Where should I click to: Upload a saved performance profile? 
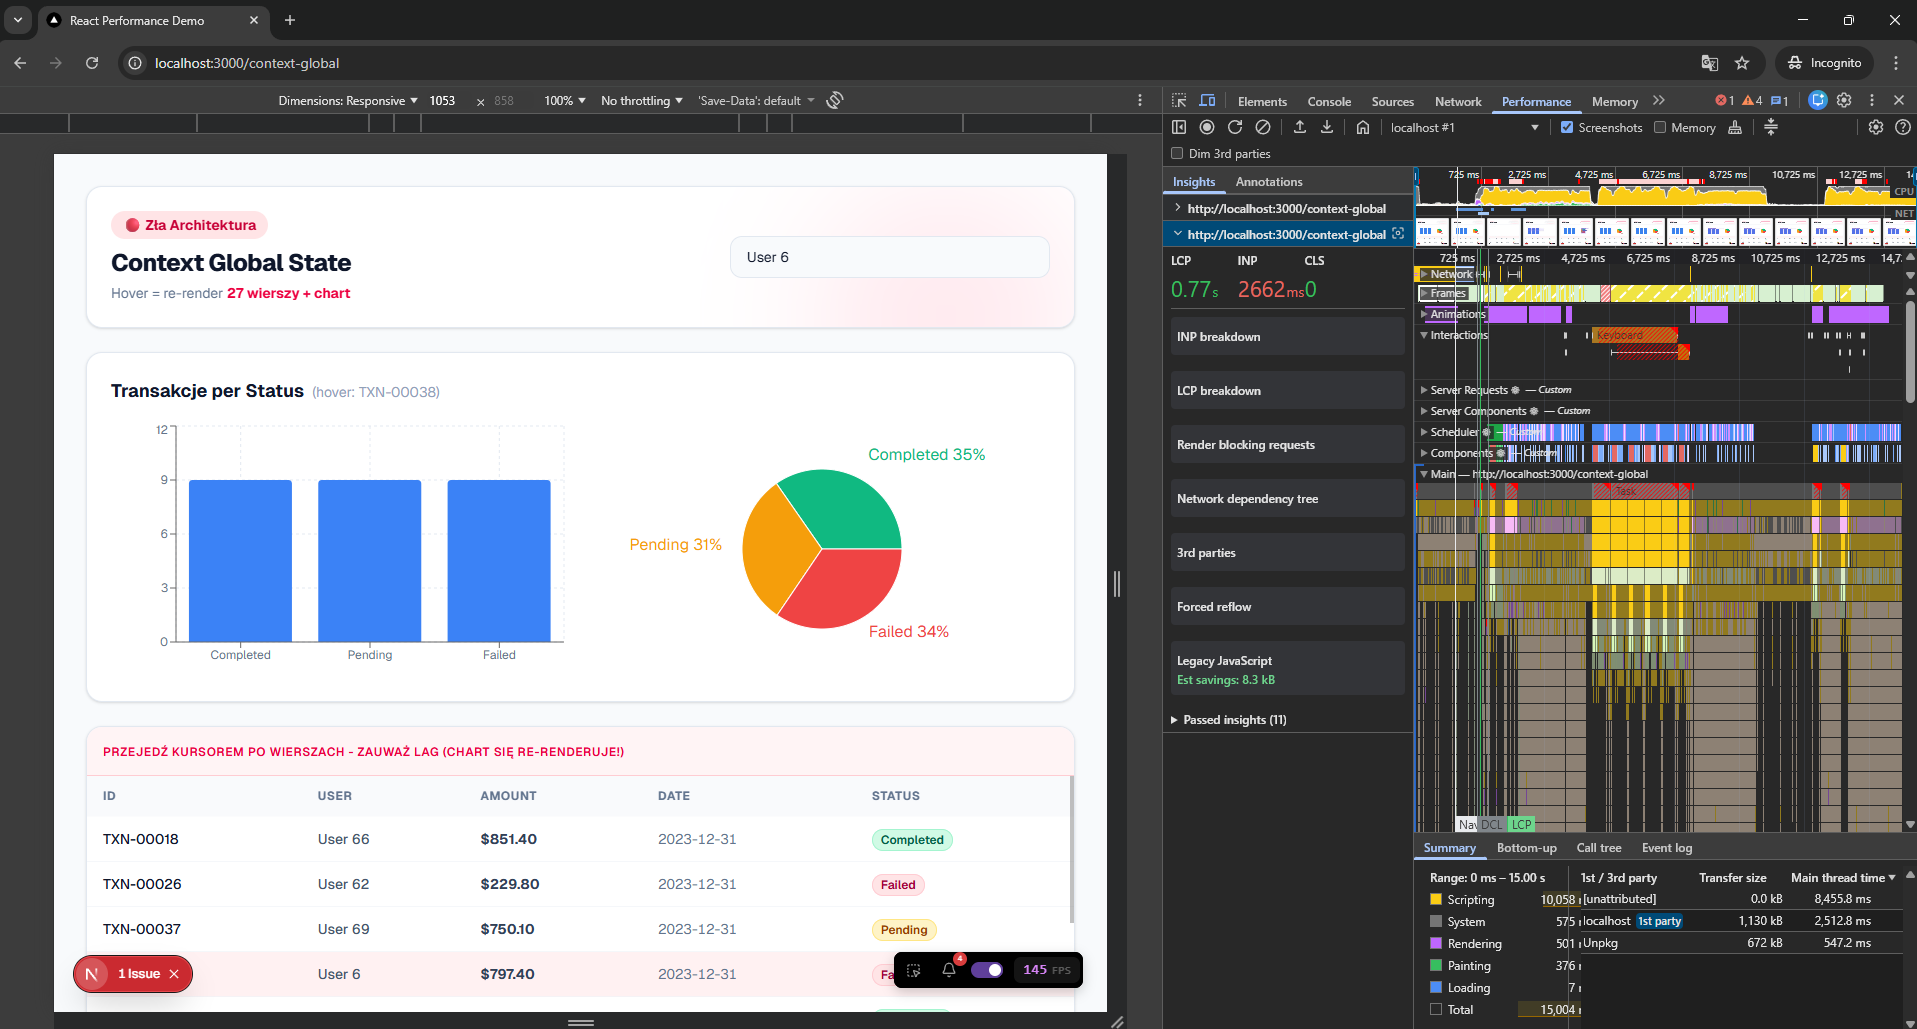click(1300, 127)
